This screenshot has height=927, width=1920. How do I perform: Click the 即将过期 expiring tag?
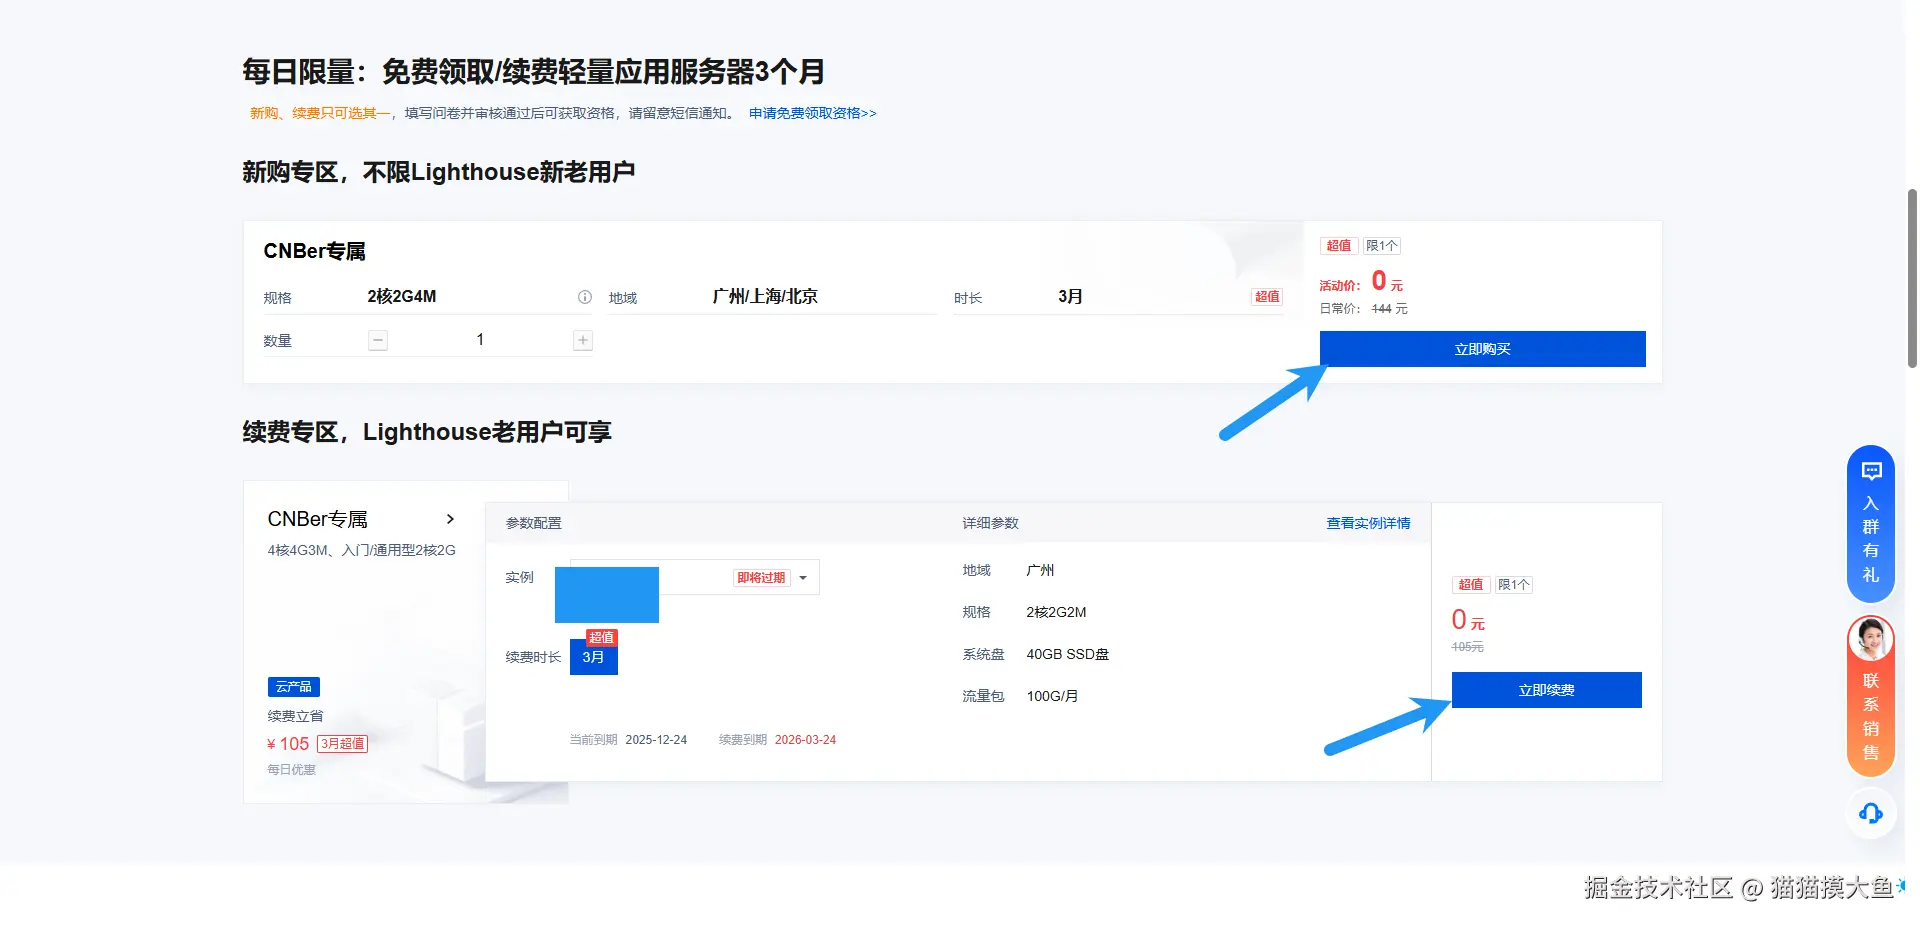(761, 578)
